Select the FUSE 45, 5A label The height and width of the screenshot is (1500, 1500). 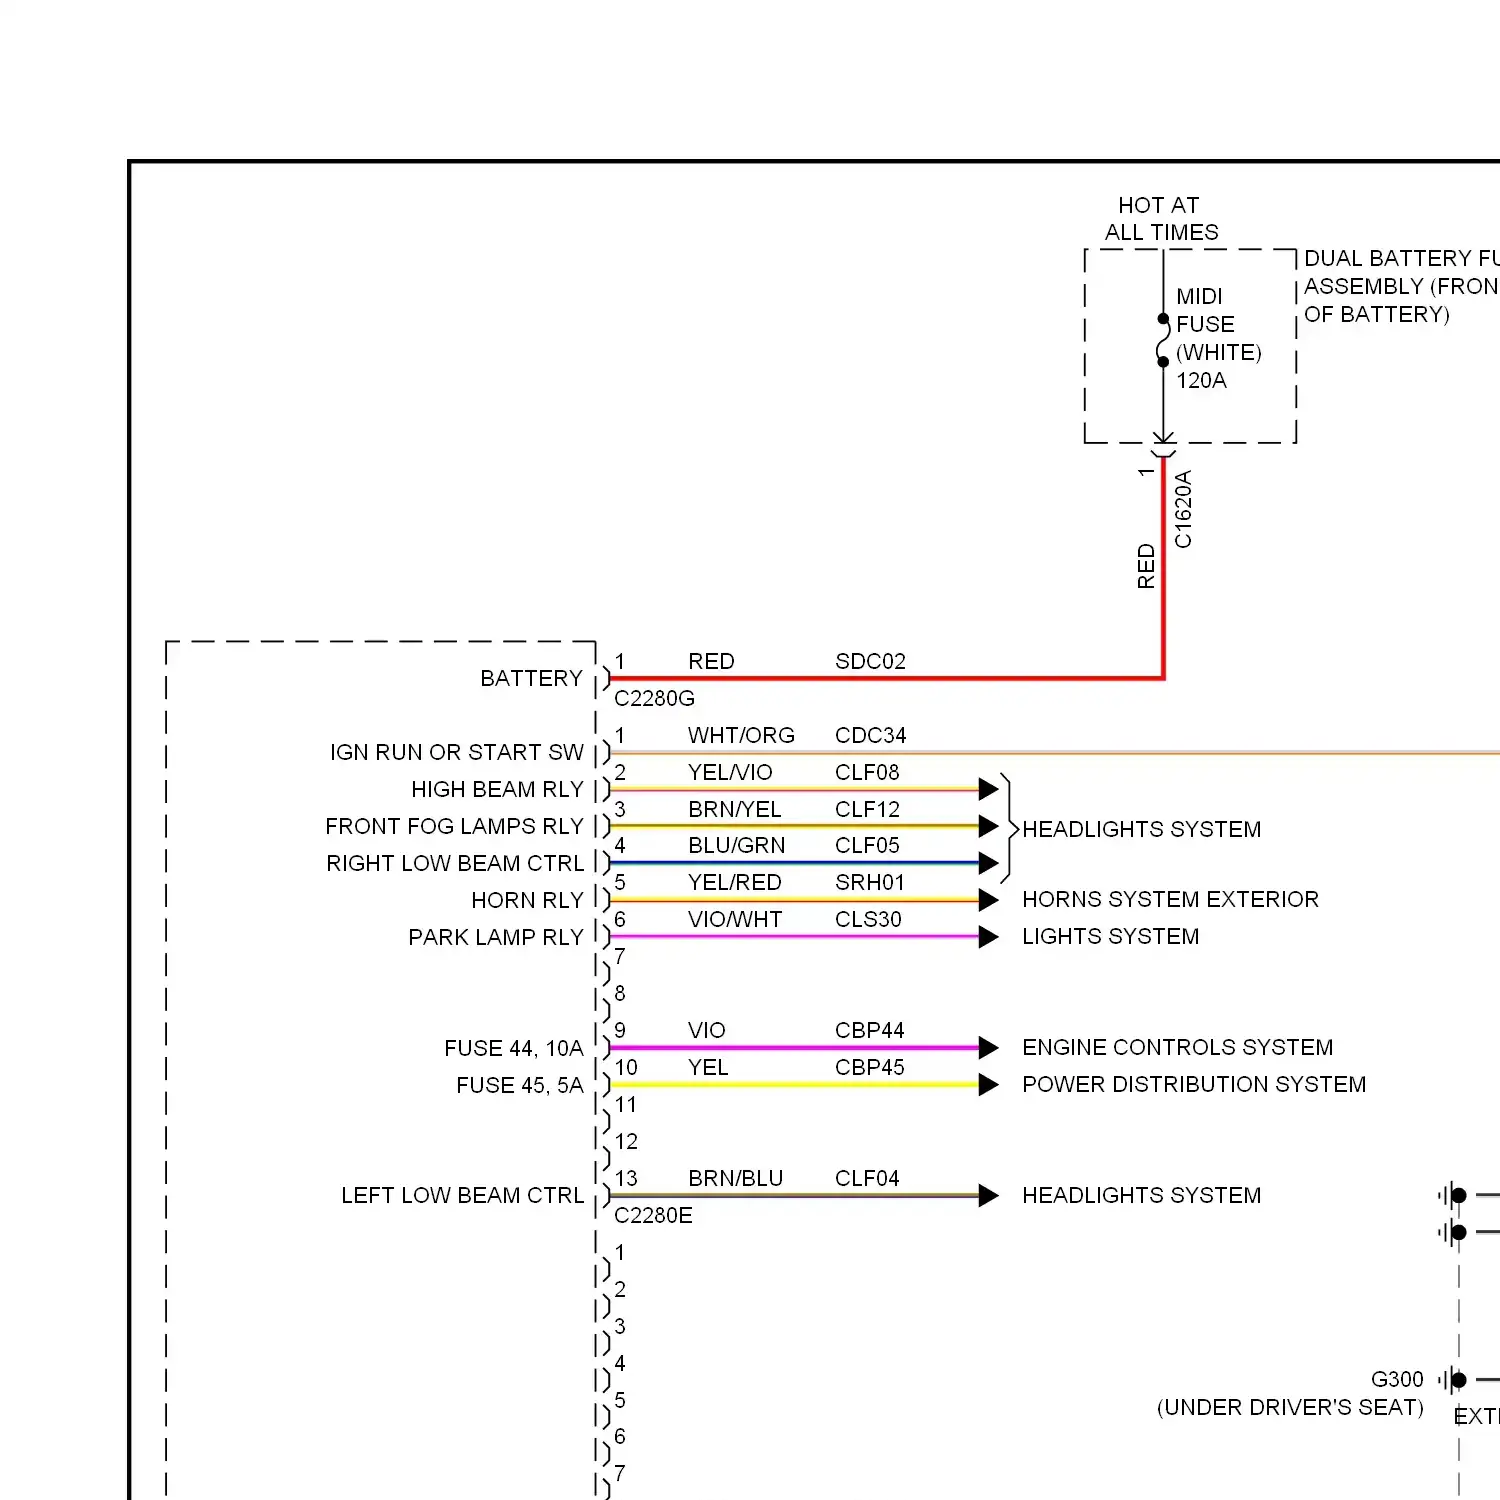520,1085
